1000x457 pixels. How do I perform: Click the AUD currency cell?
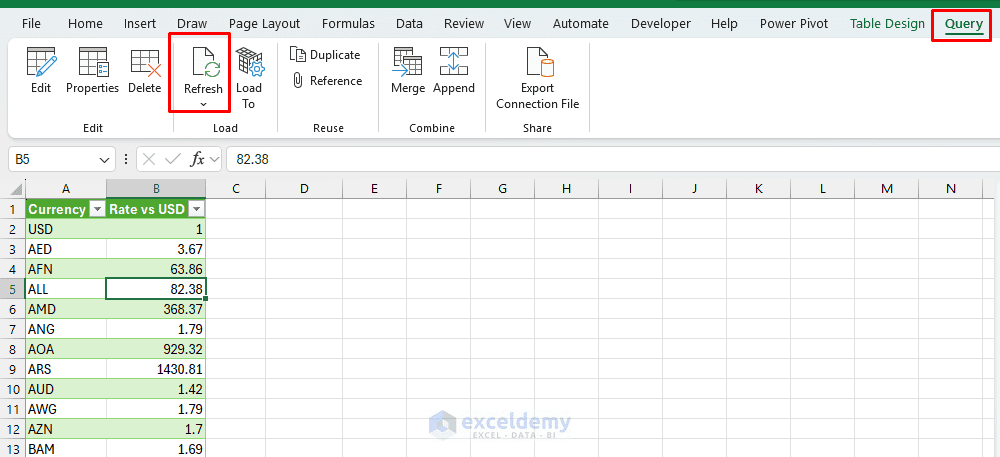point(66,389)
